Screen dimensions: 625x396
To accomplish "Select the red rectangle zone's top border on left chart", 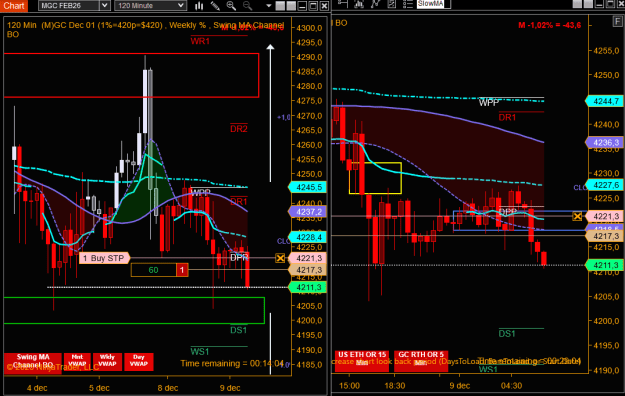I will pos(132,53).
